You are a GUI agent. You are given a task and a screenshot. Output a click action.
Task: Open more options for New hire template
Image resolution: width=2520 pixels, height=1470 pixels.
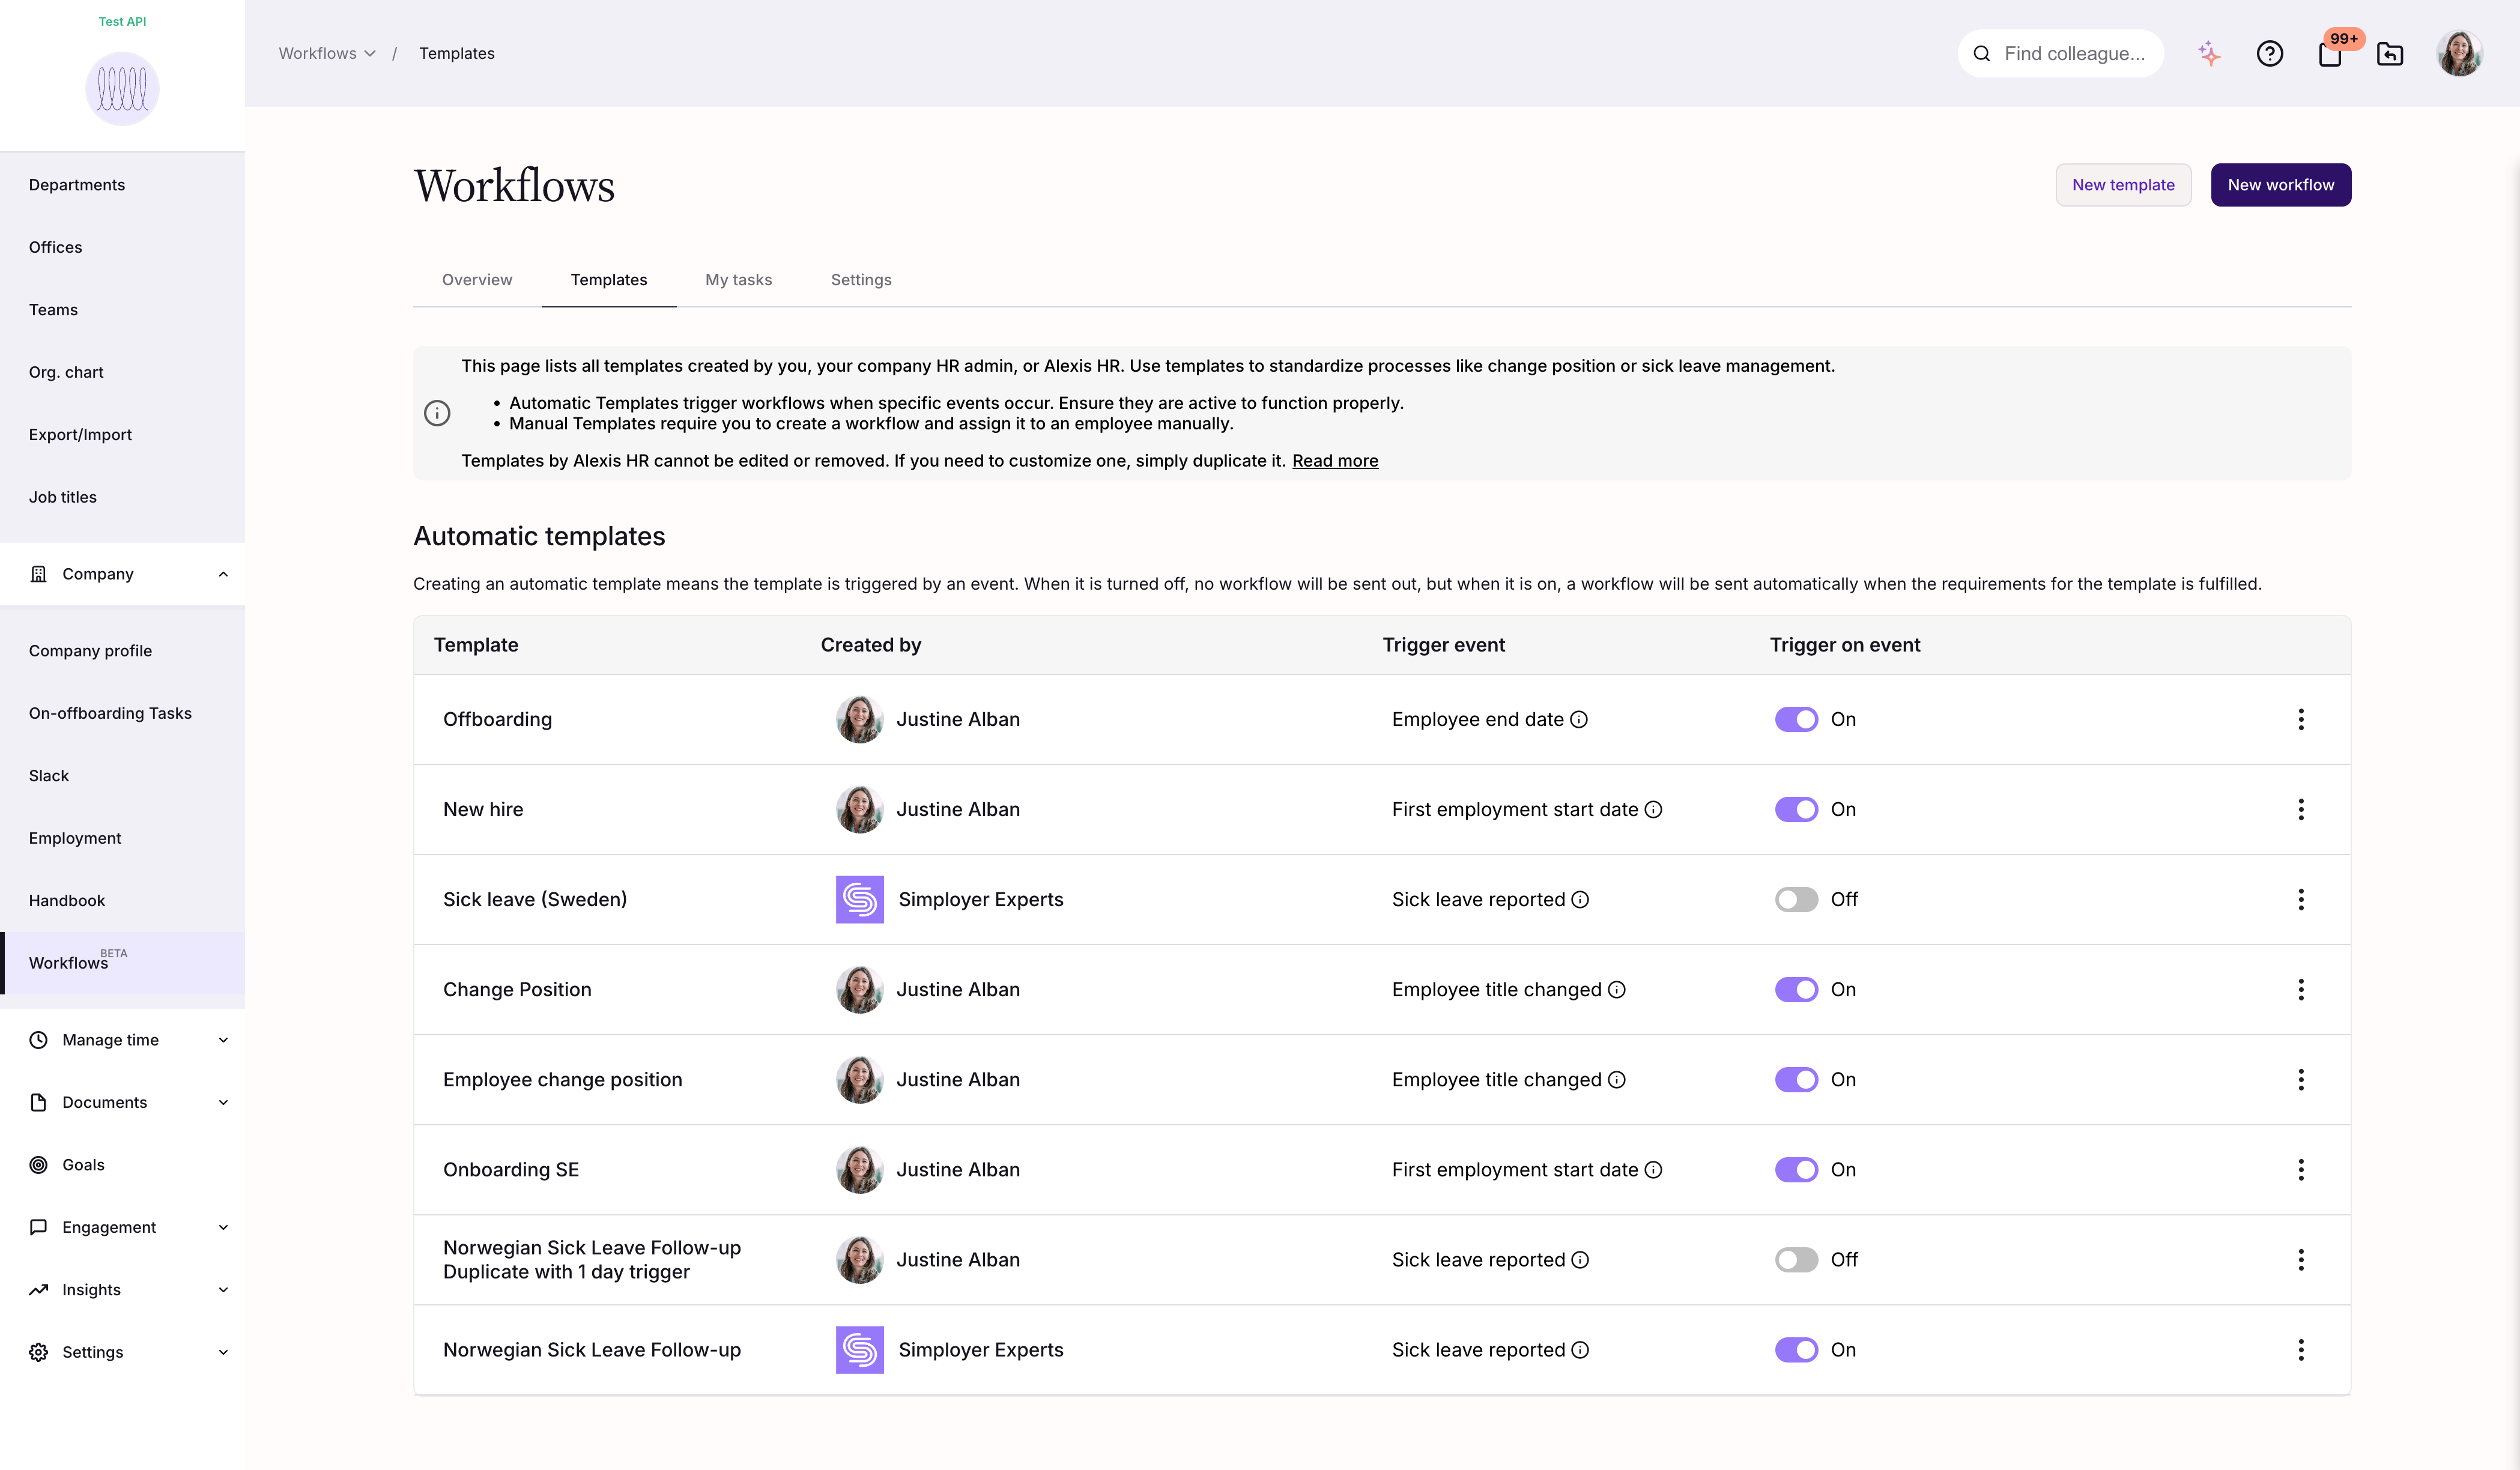[x=2301, y=809]
